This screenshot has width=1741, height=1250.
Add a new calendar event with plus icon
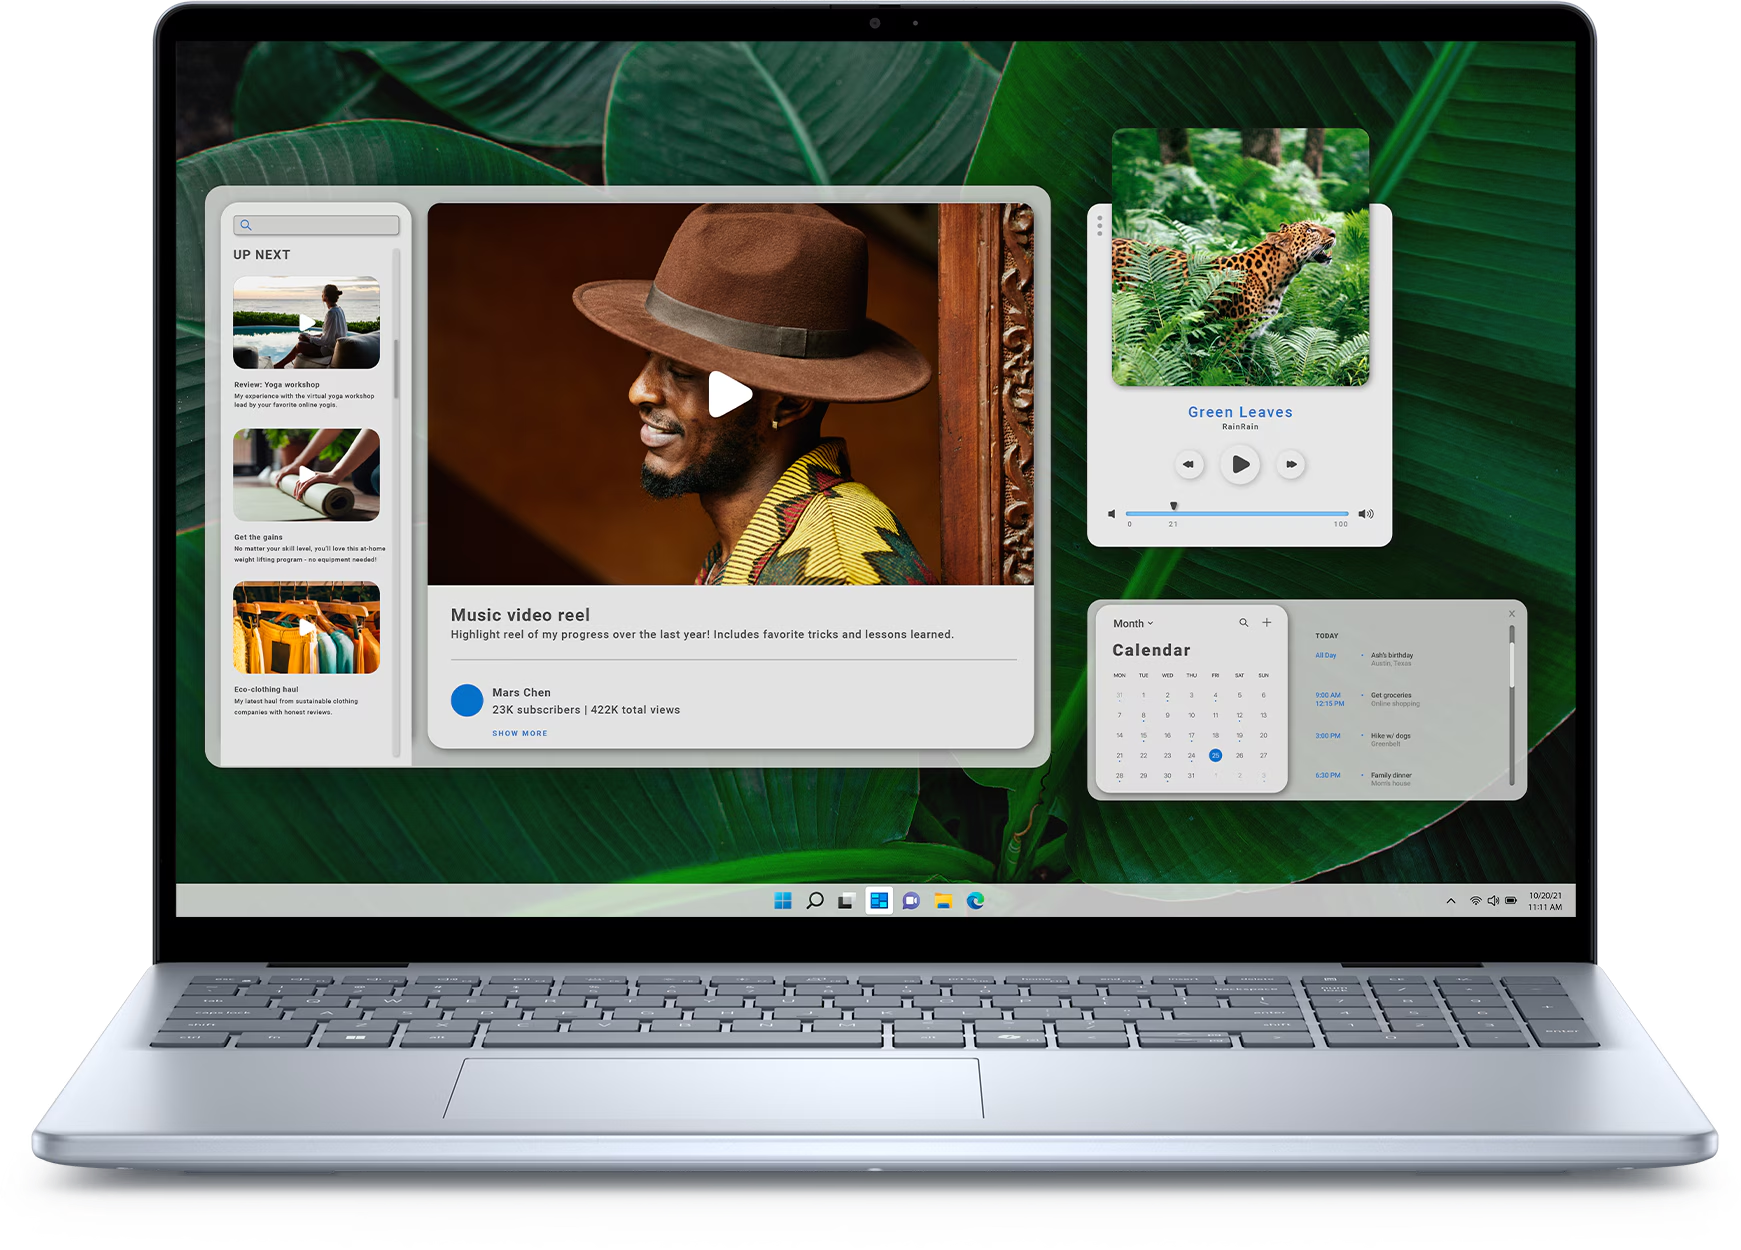pos(1267,623)
